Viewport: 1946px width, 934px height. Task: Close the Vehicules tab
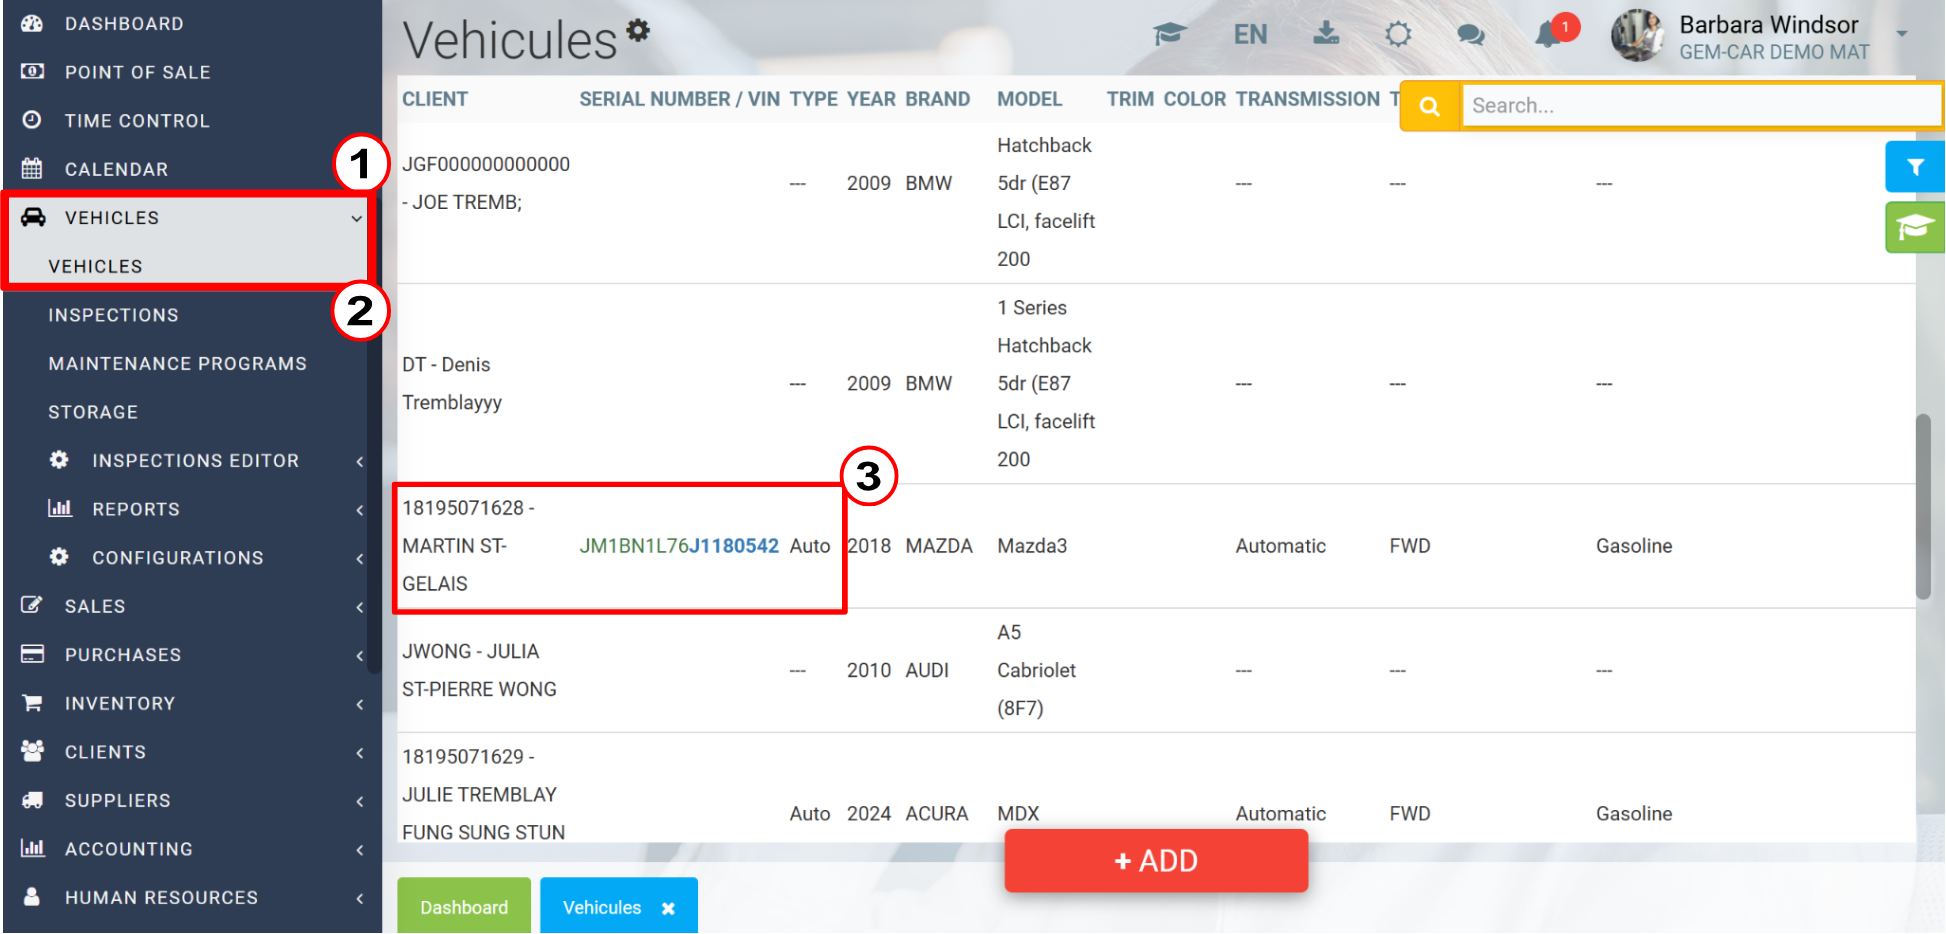668,908
